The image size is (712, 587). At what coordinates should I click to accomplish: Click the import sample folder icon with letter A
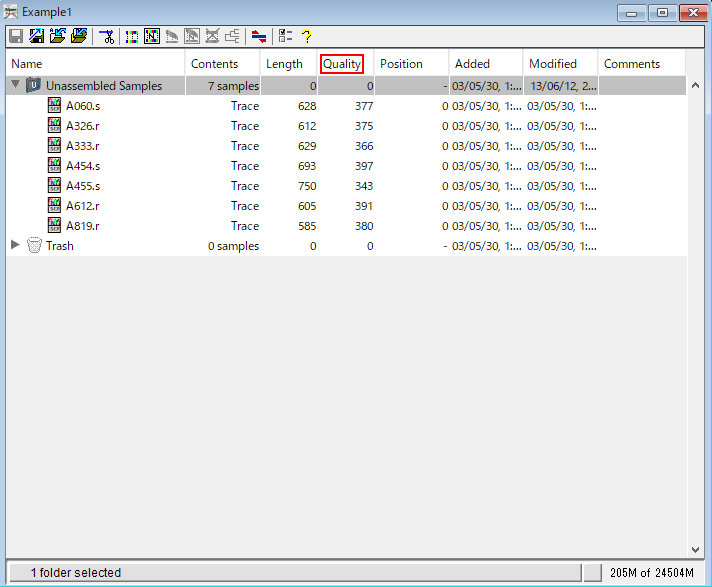pyautogui.click(x=58, y=36)
